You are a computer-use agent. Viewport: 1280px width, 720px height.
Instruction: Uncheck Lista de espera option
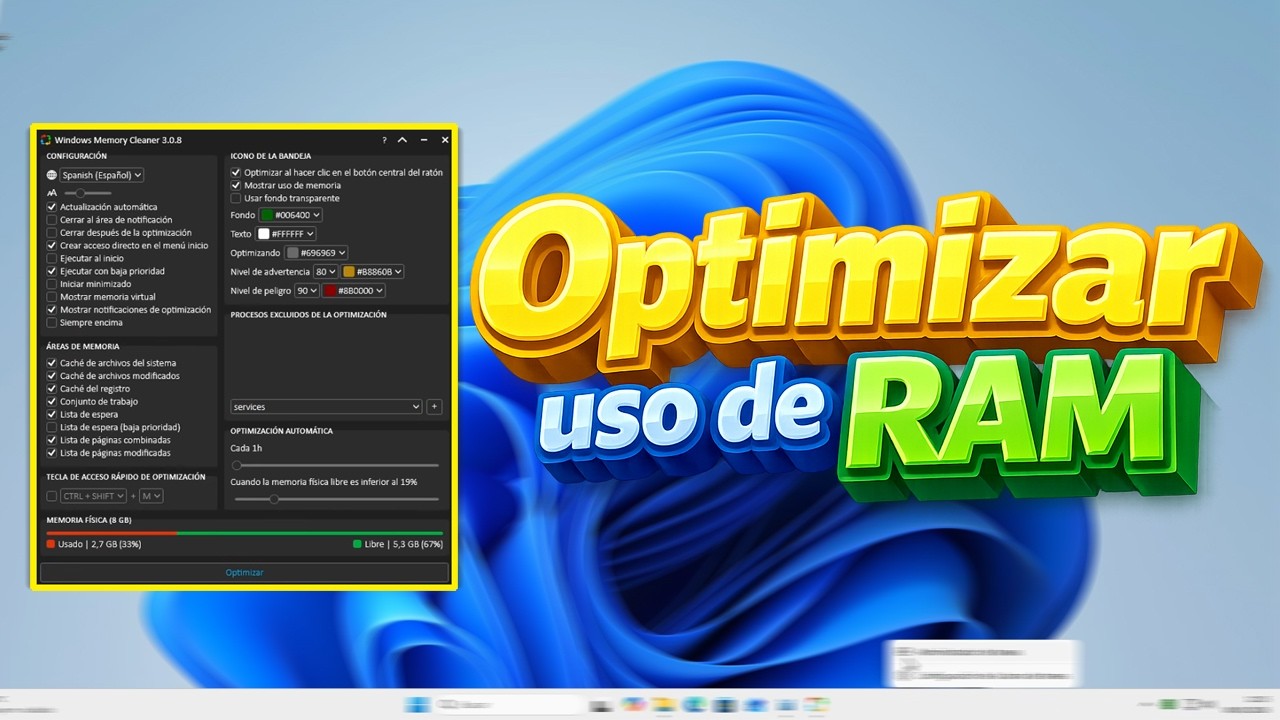52,414
